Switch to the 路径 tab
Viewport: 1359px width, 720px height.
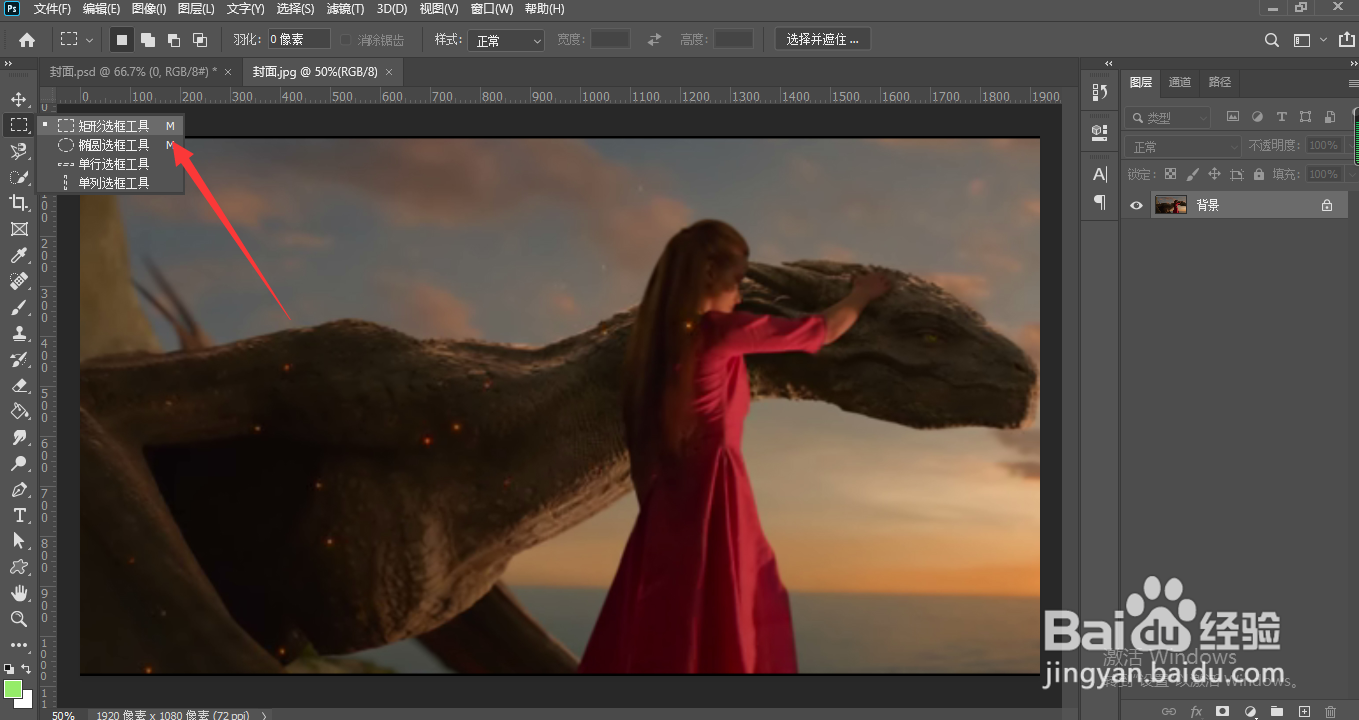[x=1220, y=82]
